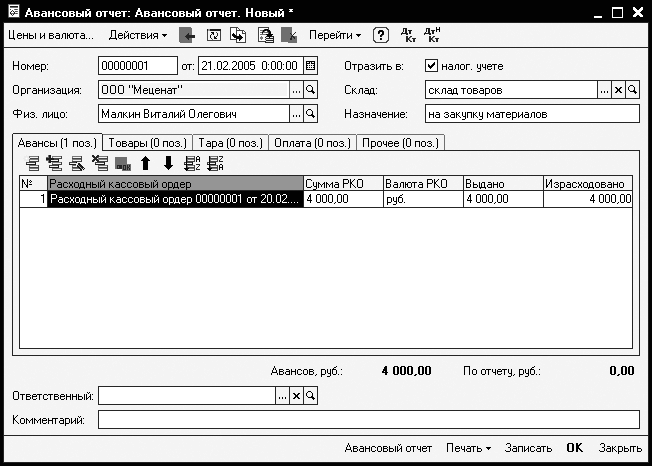Switch to the Товары (0 поз.) tab
Screen dimensions: 652x466
tap(148, 143)
